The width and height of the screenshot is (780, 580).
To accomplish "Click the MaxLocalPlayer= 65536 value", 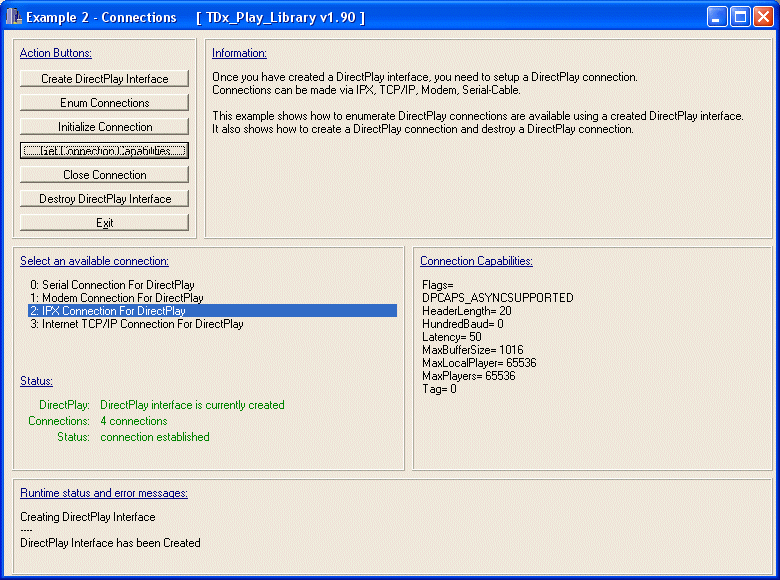I will click(x=479, y=363).
